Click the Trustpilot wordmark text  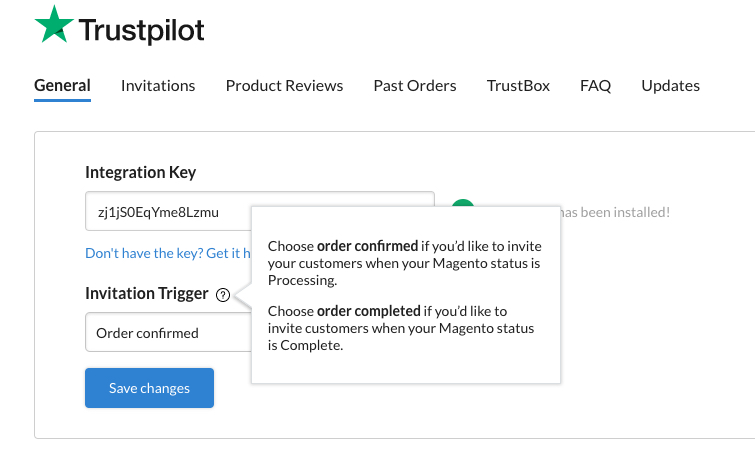(x=142, y=30)
